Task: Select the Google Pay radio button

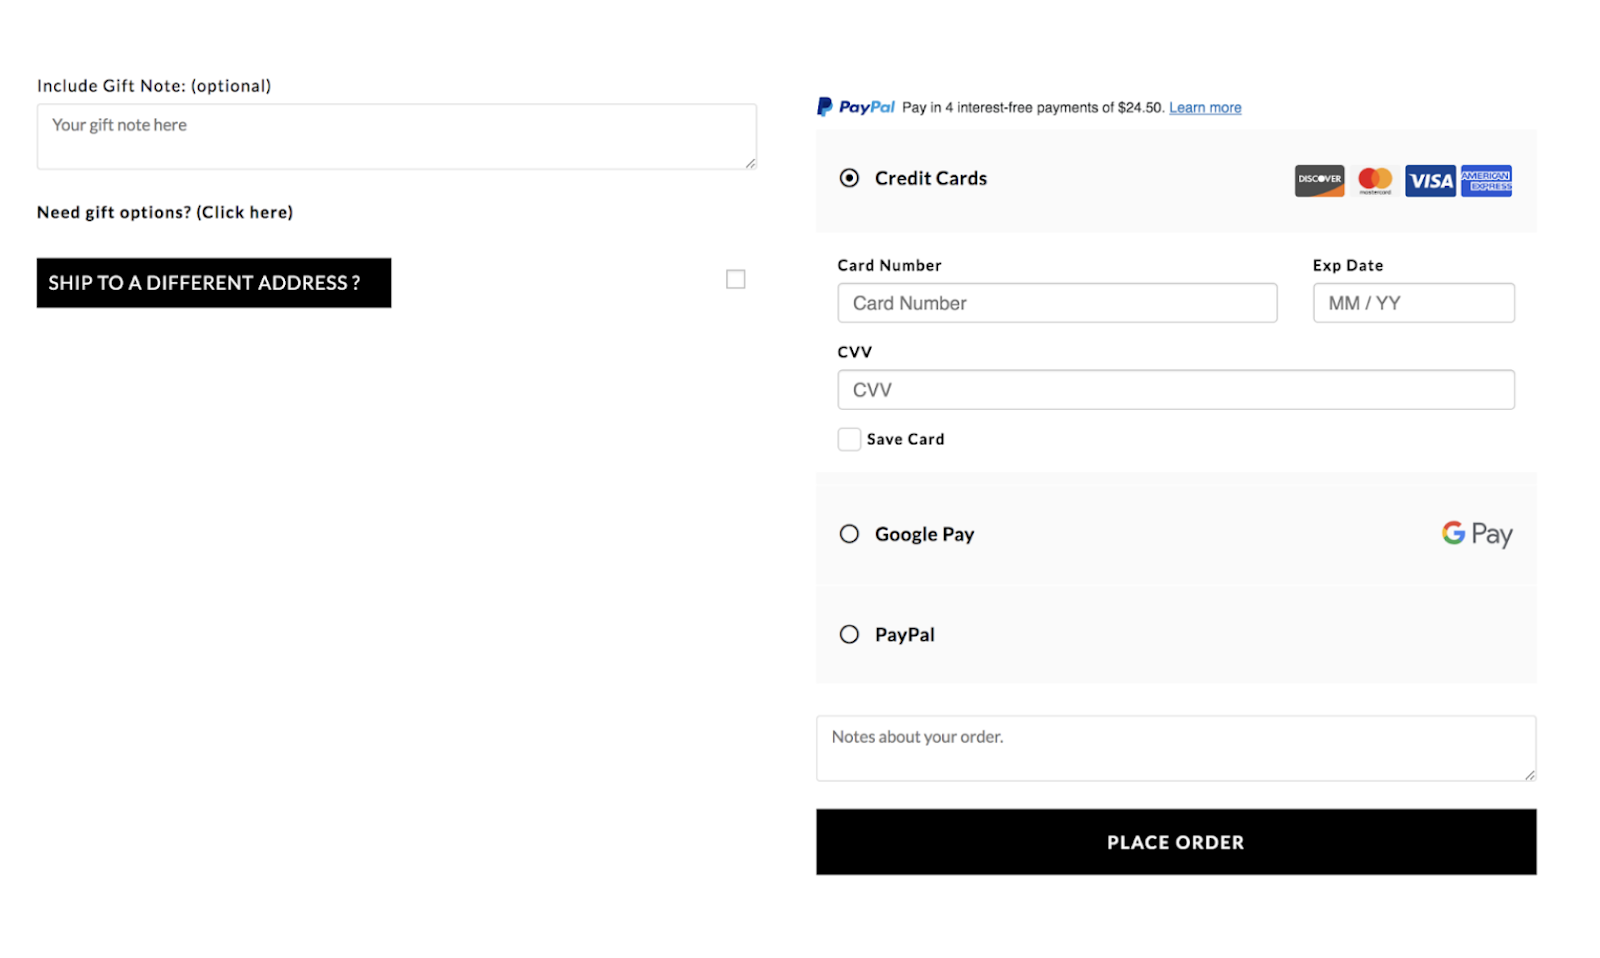Action: [849, 534]
